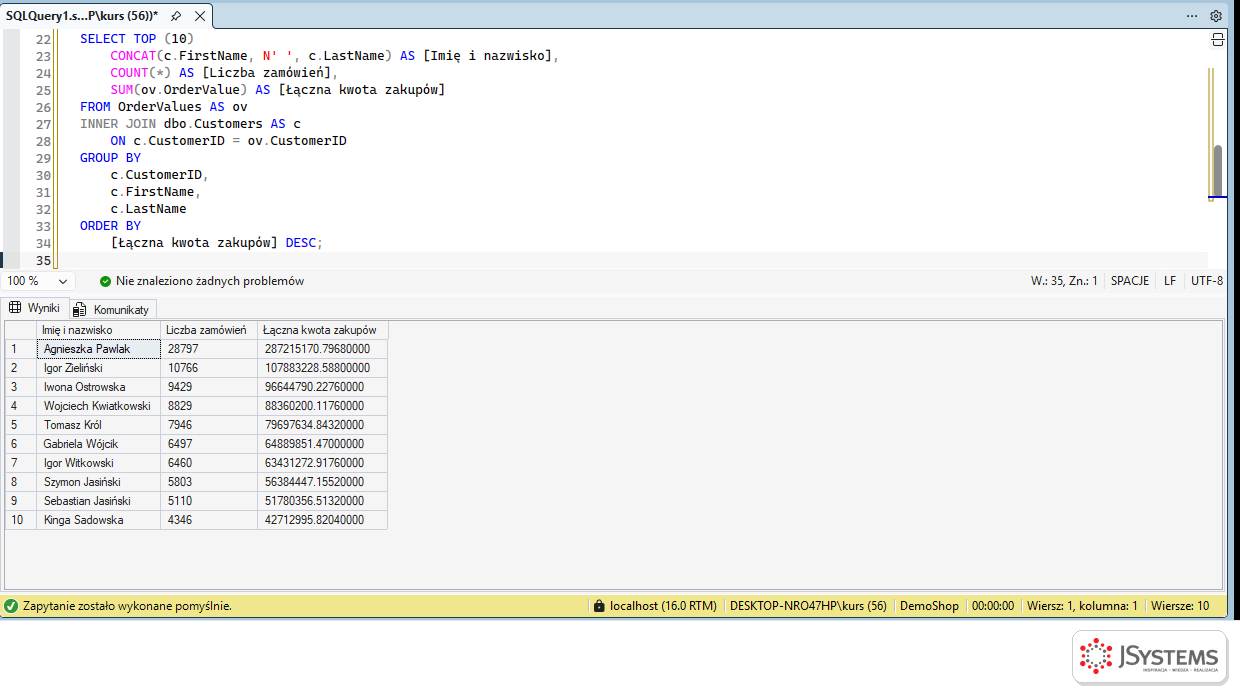Click the 'localhost (16.0 RTM)' status entry
The image size is (1240, 692).
[x=663, y=606]
